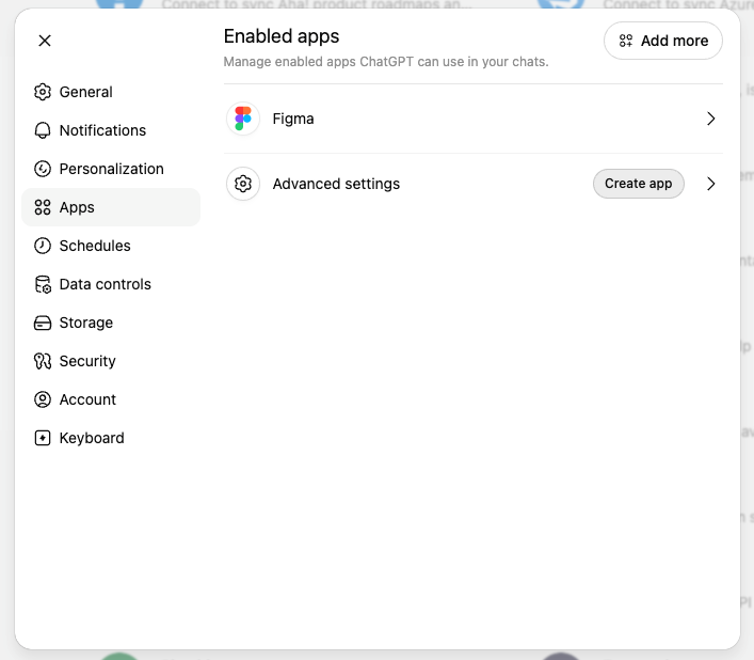Click the Storage drive icon
The height and width of the screenshot is (660, 754).
(42, 323)
